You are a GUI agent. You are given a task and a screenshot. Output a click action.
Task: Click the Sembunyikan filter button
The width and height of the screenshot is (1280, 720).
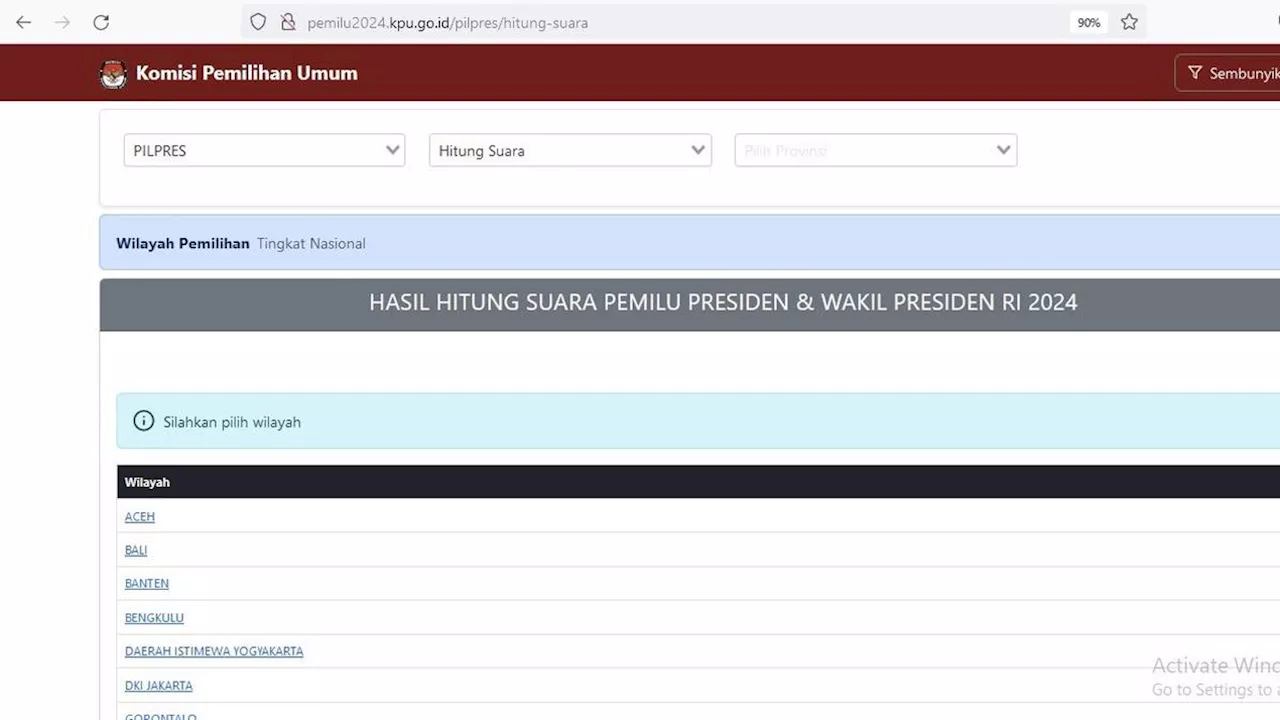tap(1228, 73)
